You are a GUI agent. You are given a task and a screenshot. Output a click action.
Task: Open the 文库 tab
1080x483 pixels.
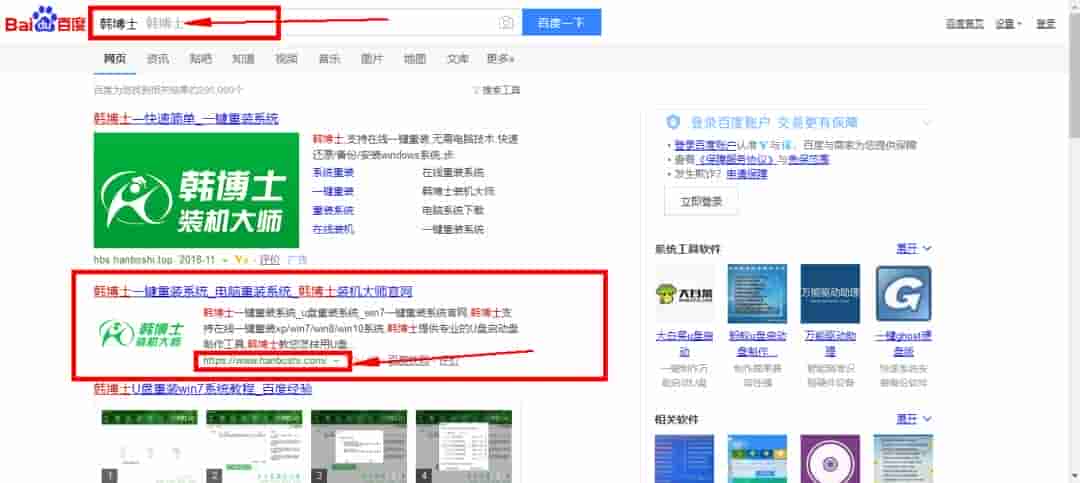coord(457,59)
